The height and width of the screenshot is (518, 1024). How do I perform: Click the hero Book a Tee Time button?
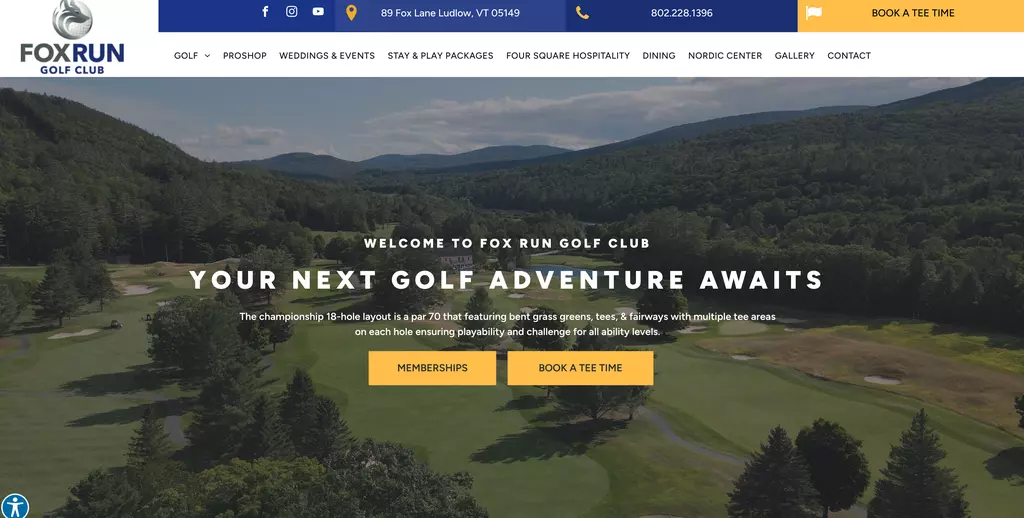[581, 368]
